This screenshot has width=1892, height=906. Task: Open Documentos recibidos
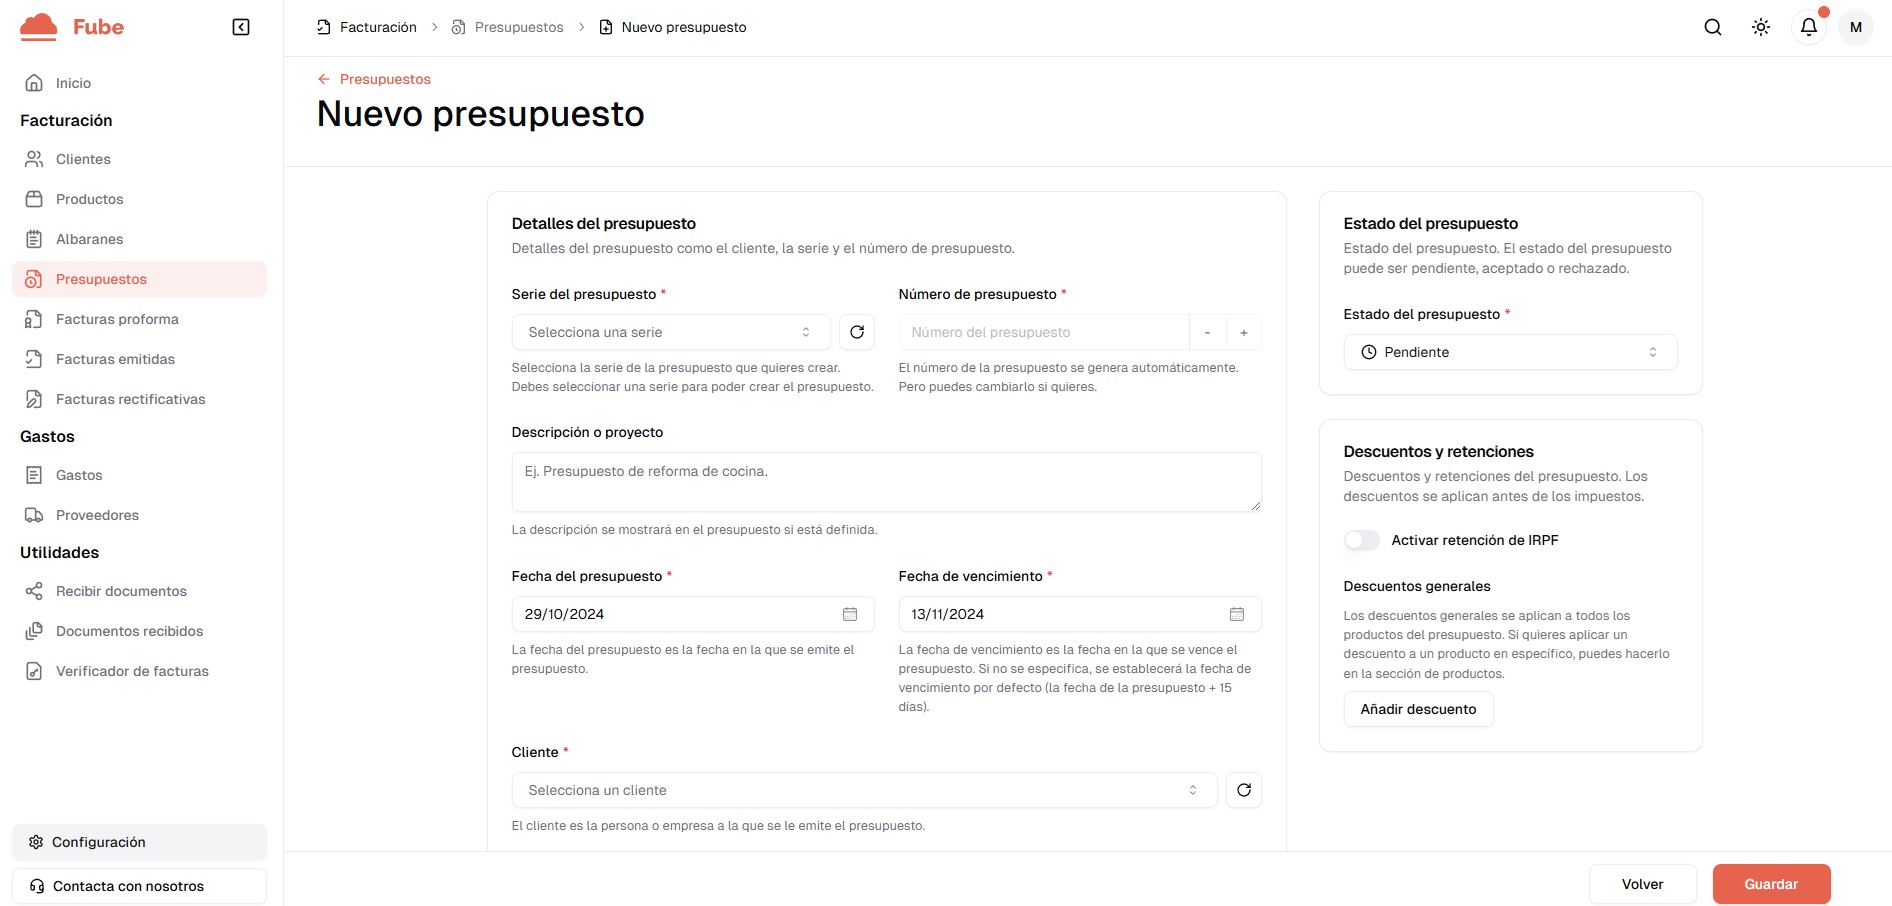(139, 631)
